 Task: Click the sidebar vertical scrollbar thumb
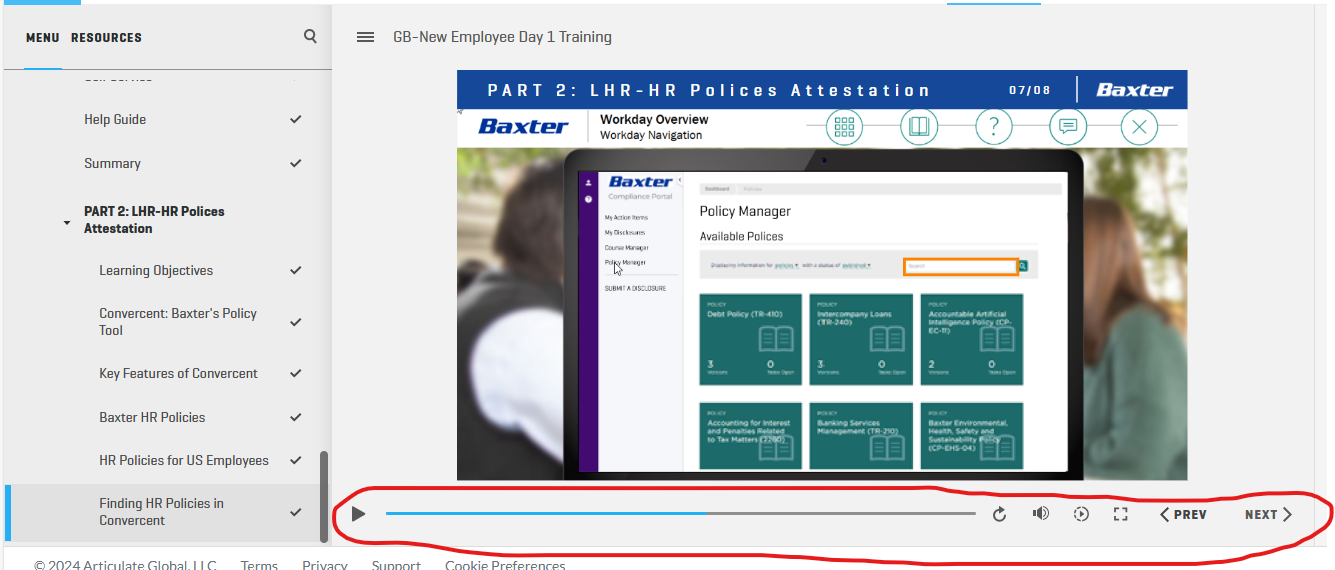click(323, 496)
